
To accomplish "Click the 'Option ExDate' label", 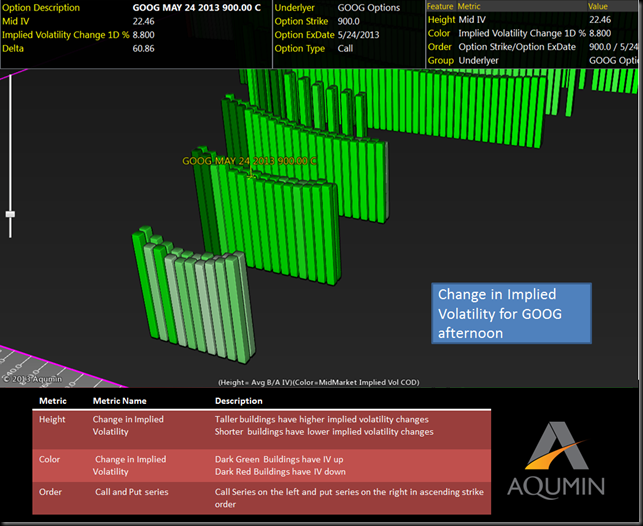I will [304, 35].
